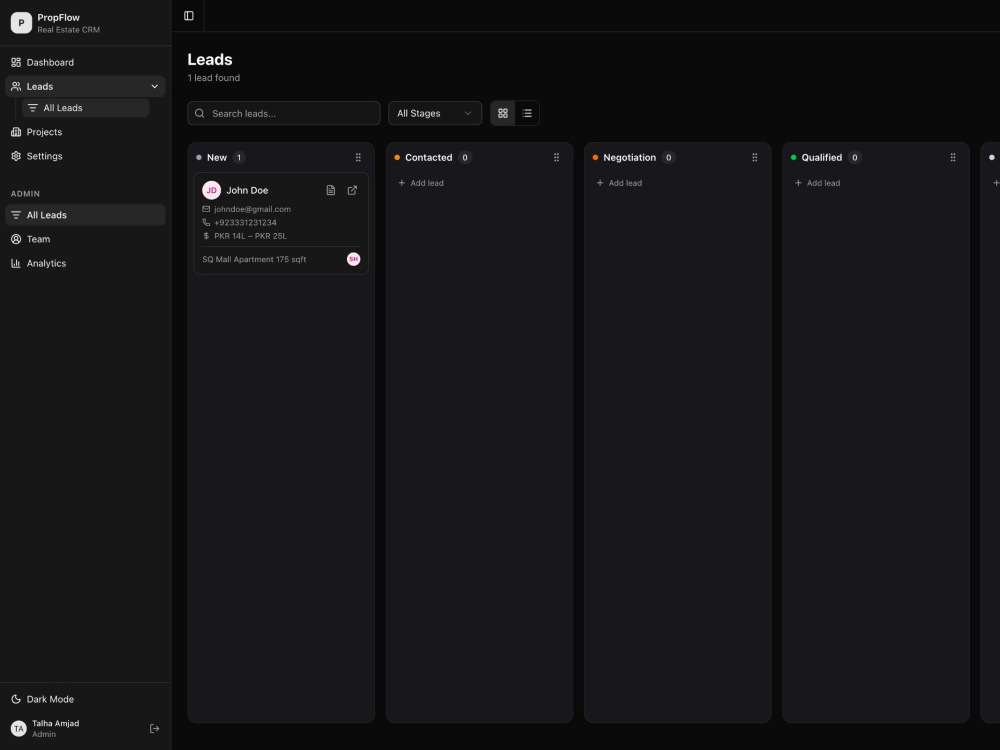Open John Doe lead in external view
This screenshot has height=750, width=1000.
click(352, 190)
